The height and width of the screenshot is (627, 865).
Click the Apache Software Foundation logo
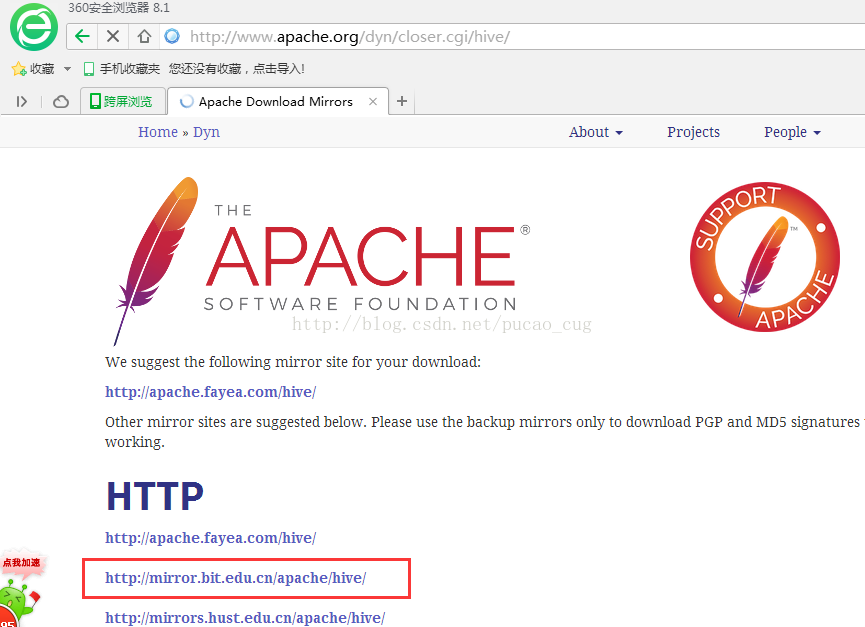pos(323,261)
